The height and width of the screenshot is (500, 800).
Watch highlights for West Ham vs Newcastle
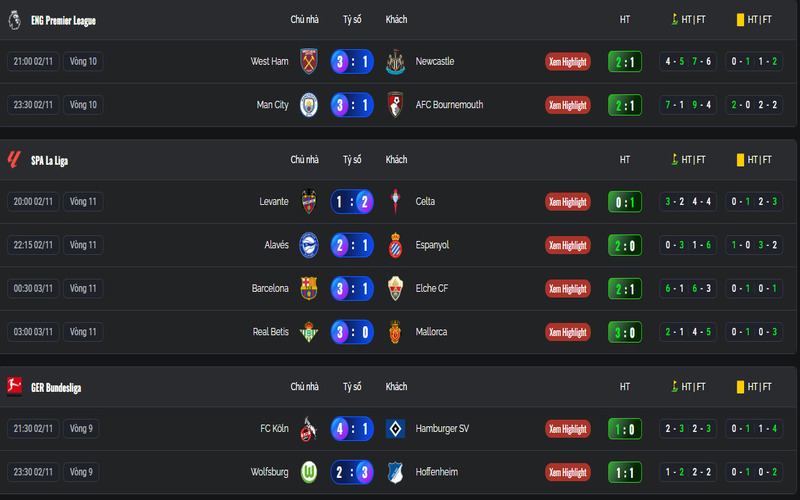click(567, 61)
